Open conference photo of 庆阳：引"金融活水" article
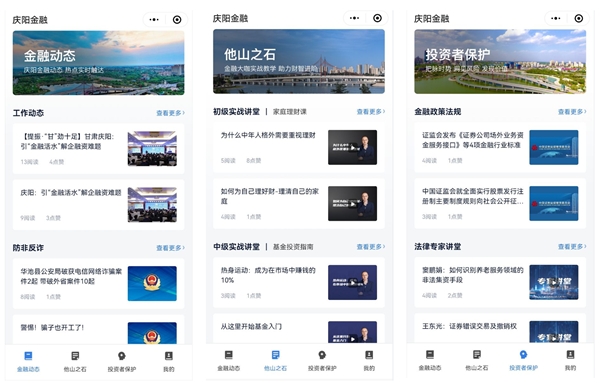The width and height of the screenshot is (600, 383). point(152,205)
